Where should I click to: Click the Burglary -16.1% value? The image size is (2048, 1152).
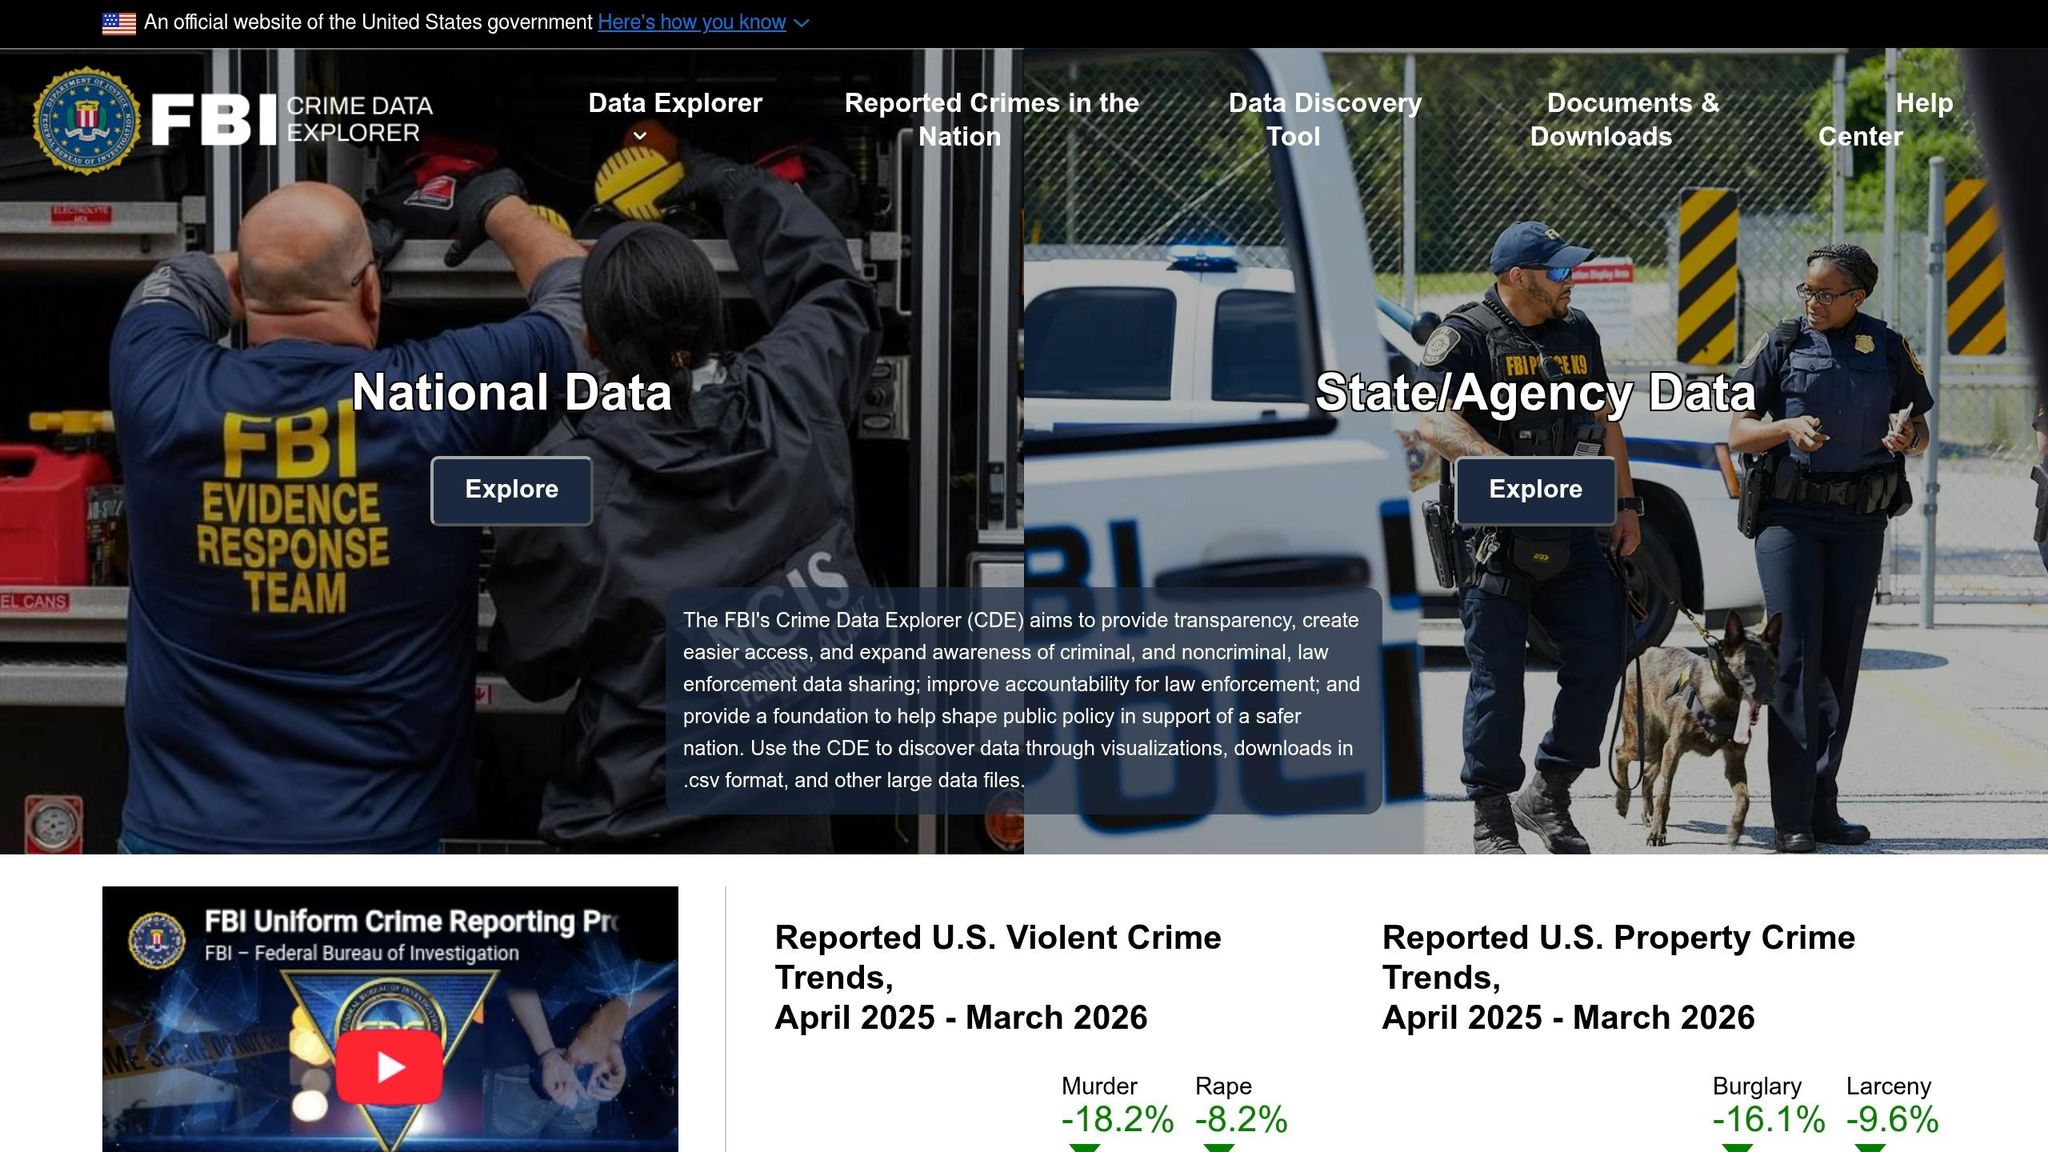[x=1768, y=1119]
